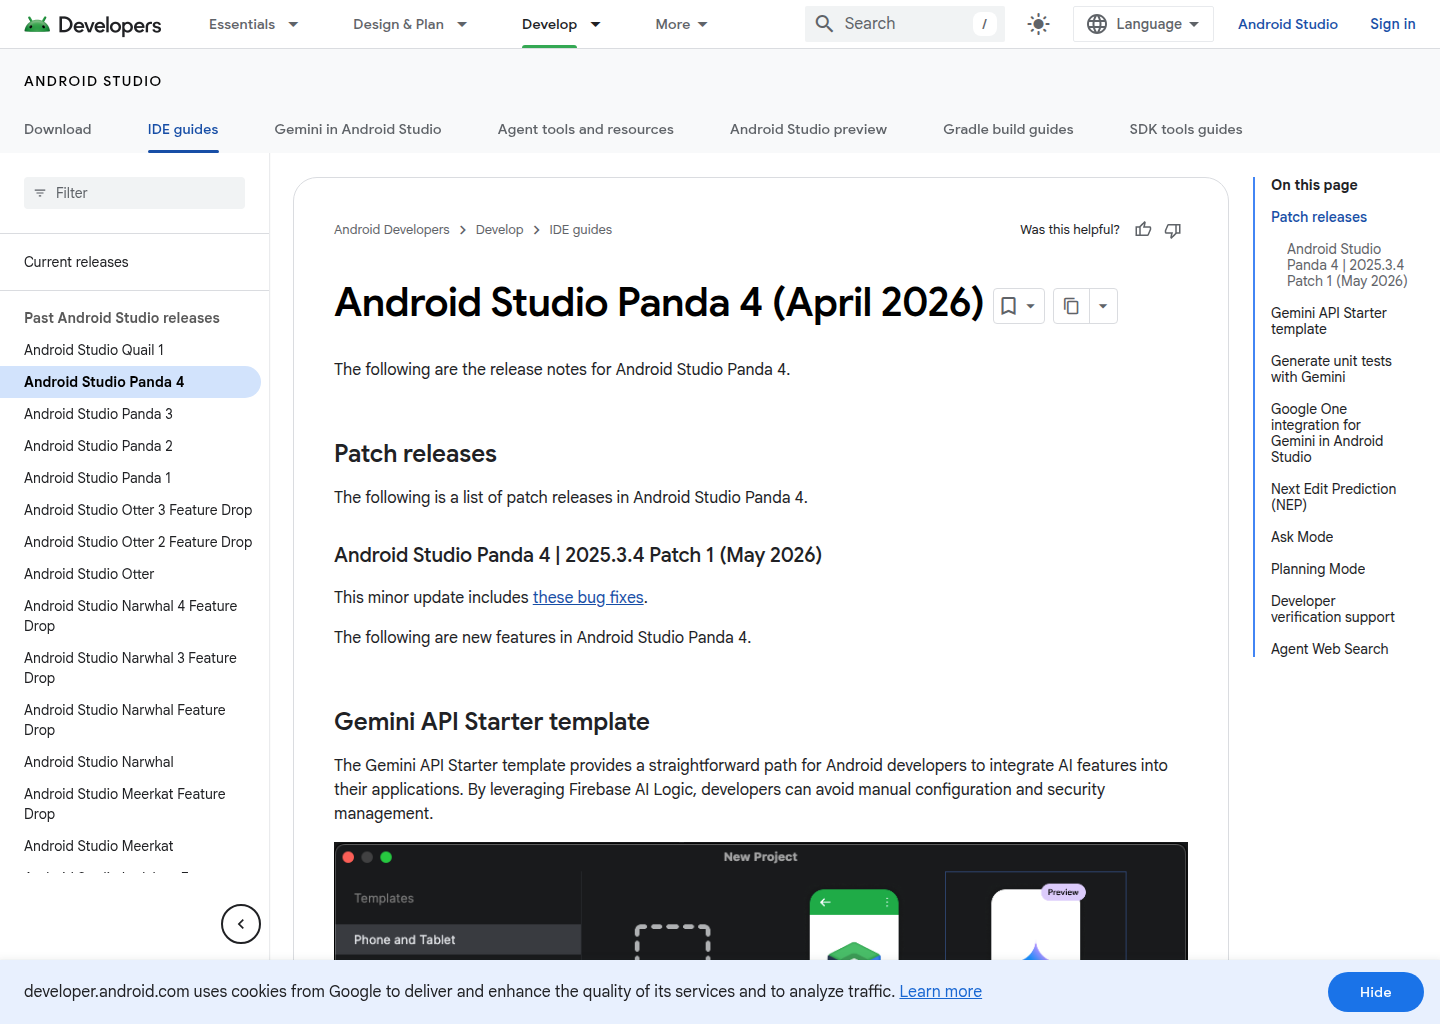Jump to Panda 4 Patch 1 in page contents
The image size is (1440, 1024).
(x=1347, y=265)
